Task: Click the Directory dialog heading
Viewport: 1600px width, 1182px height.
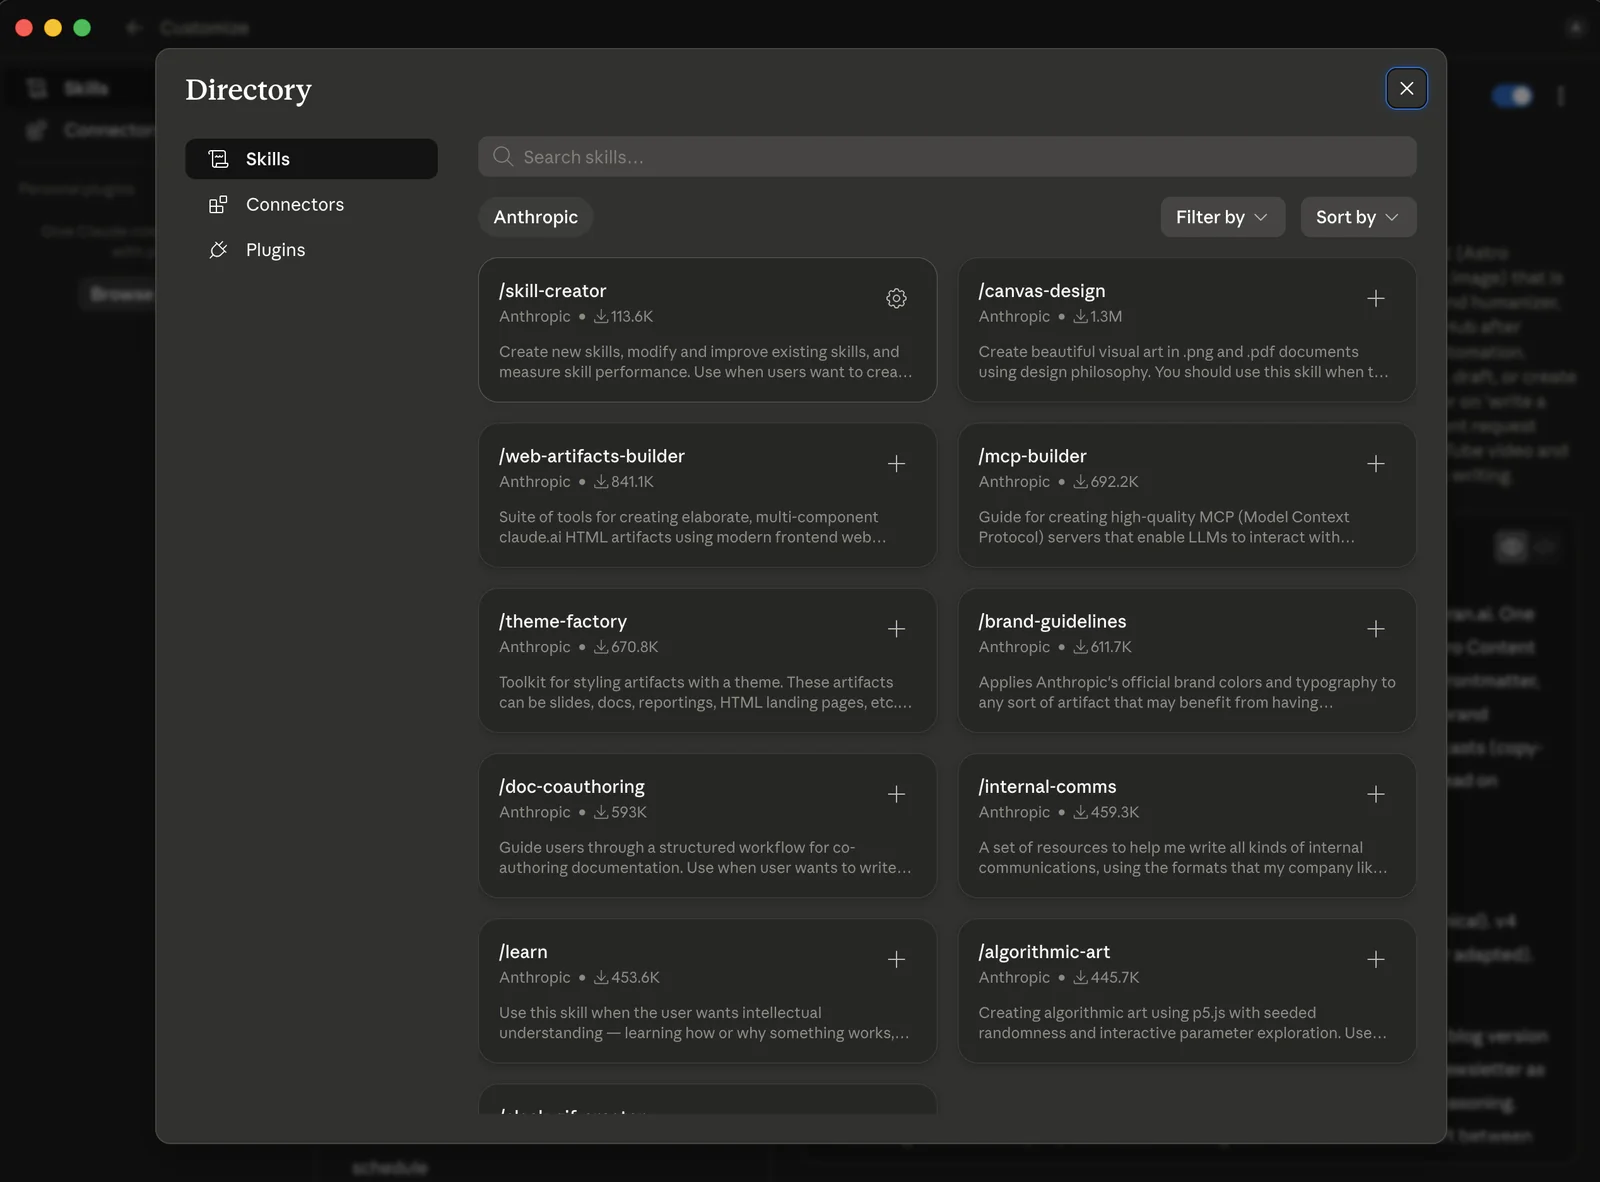Action: (248, 90)
